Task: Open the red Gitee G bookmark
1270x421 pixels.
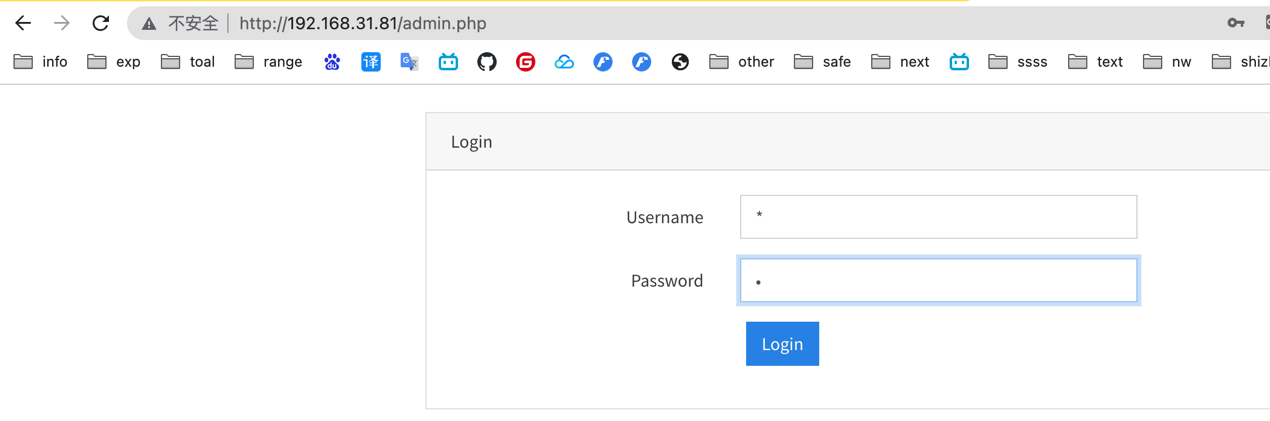Action: click(525, 62)
